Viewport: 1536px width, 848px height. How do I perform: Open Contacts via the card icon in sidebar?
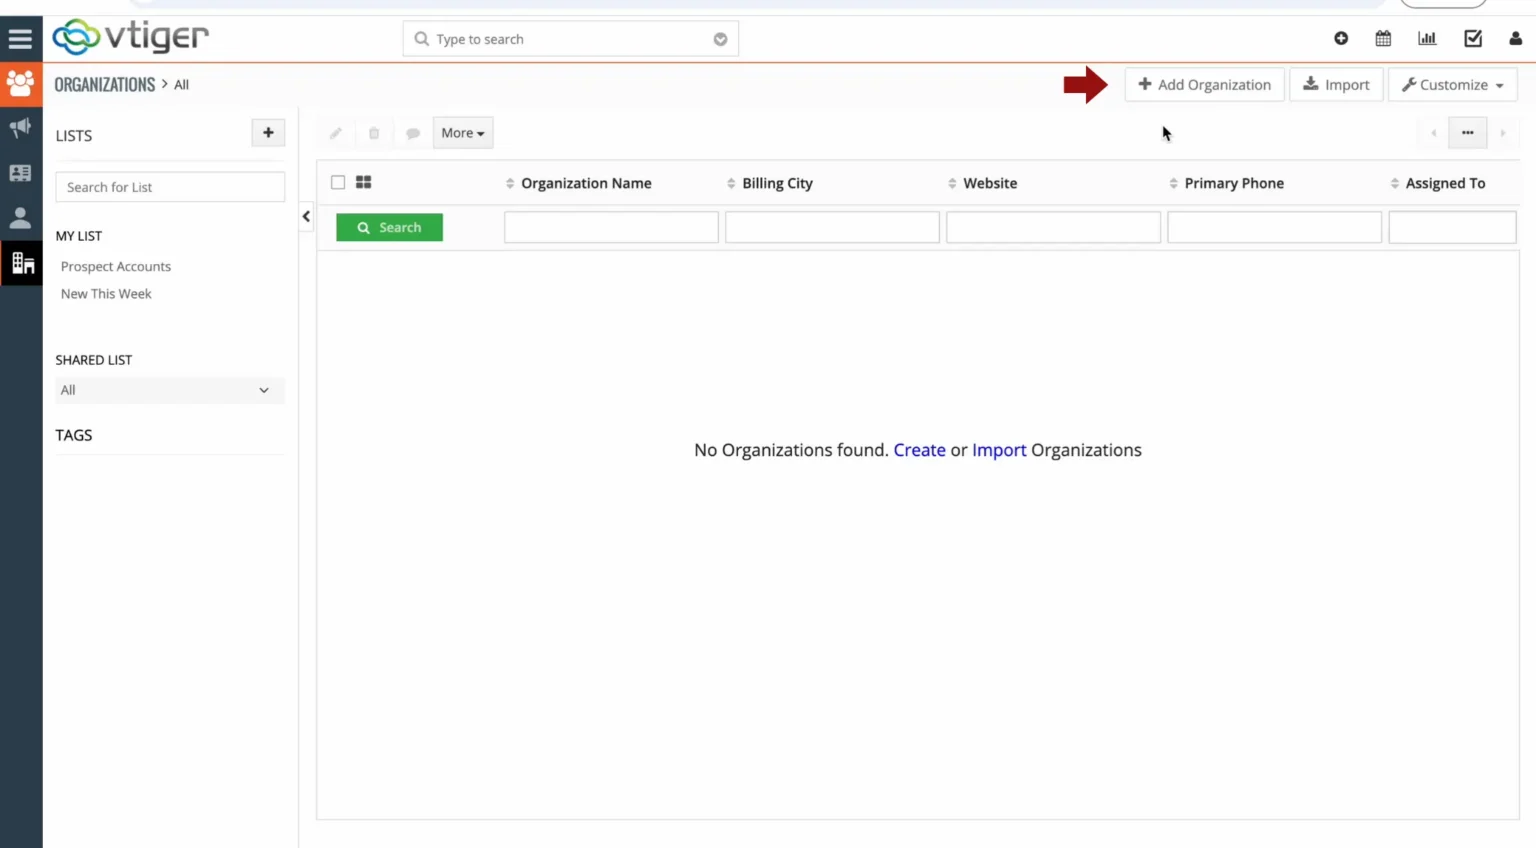(21, 172)
